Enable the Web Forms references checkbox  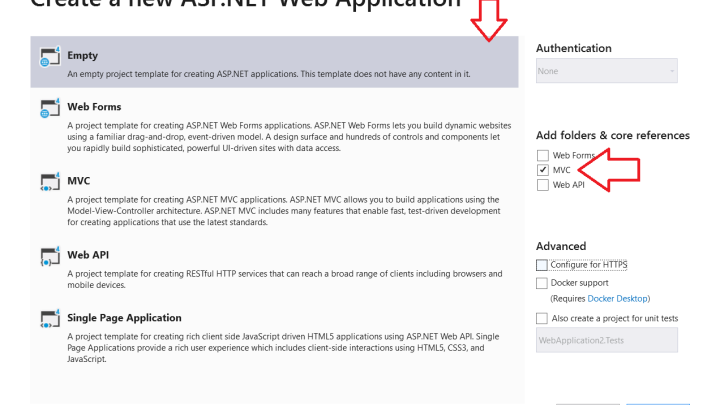tap(543, 155)
